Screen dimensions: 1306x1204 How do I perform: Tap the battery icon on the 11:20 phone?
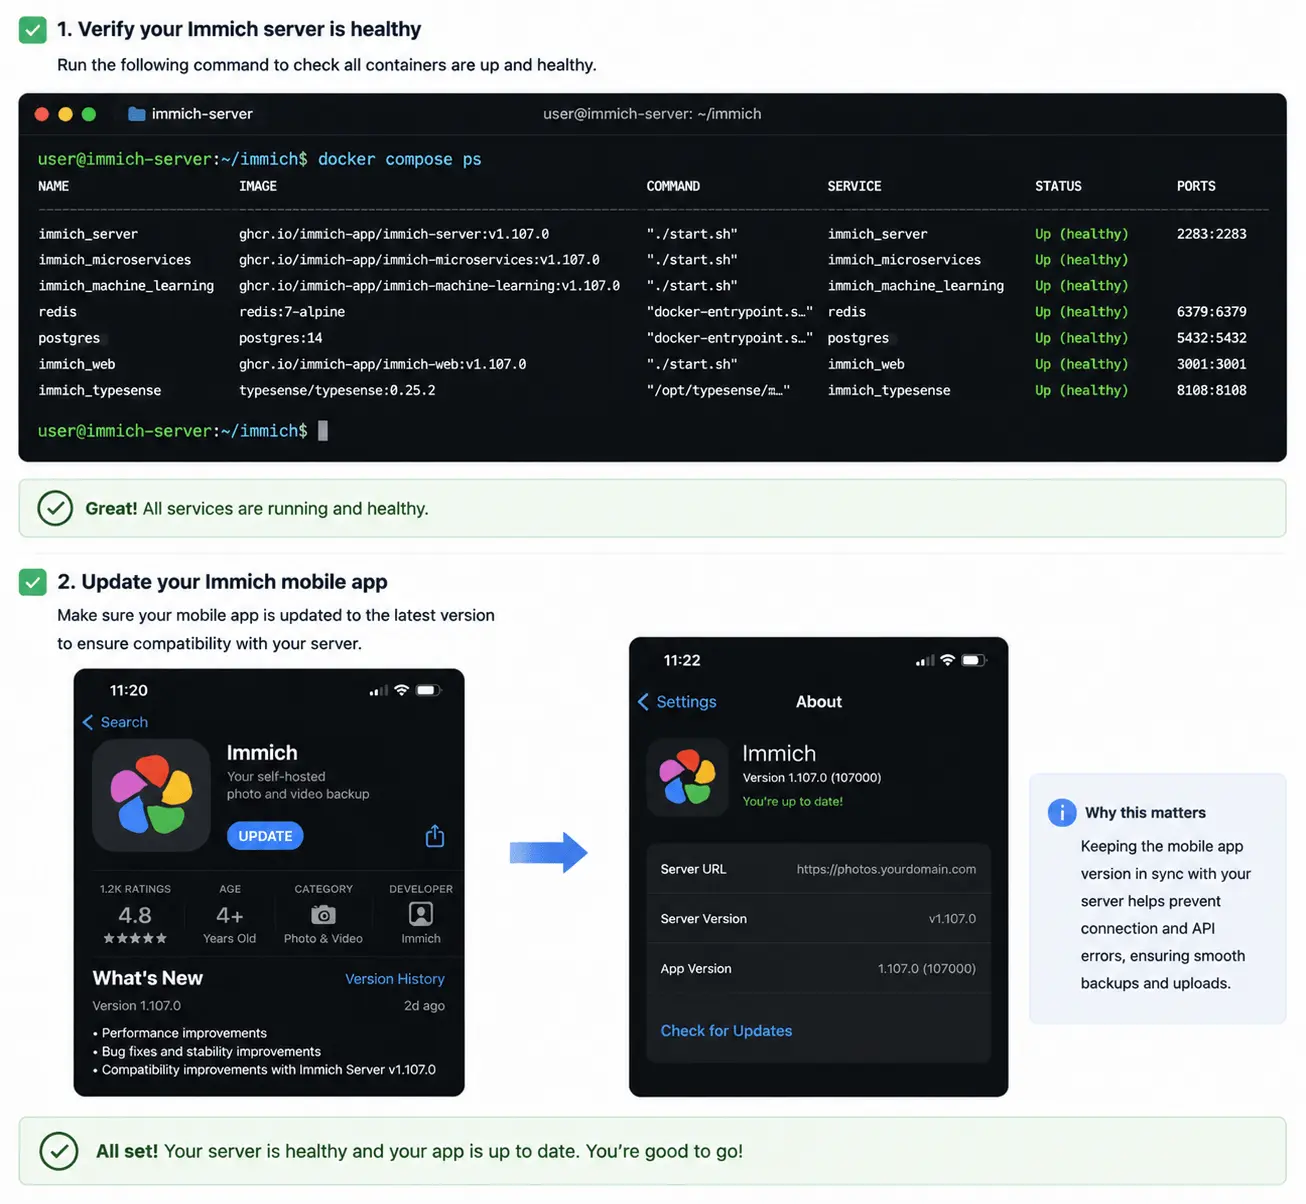point(429,690)
